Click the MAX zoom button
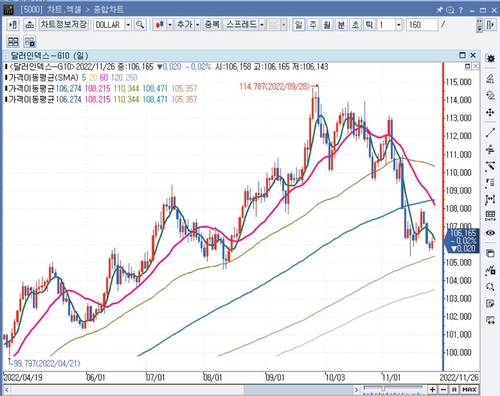Image resolution: width=500 pixels, height=396 pixels. 469,389
